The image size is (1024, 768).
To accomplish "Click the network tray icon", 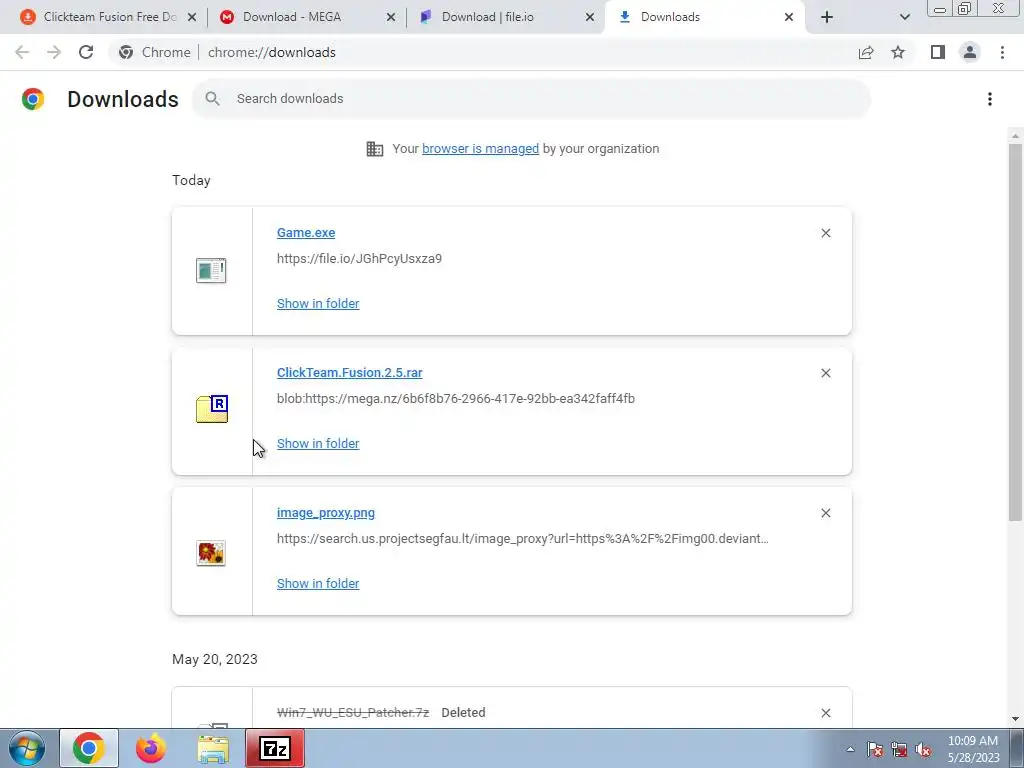I will [x=899, y=750].
